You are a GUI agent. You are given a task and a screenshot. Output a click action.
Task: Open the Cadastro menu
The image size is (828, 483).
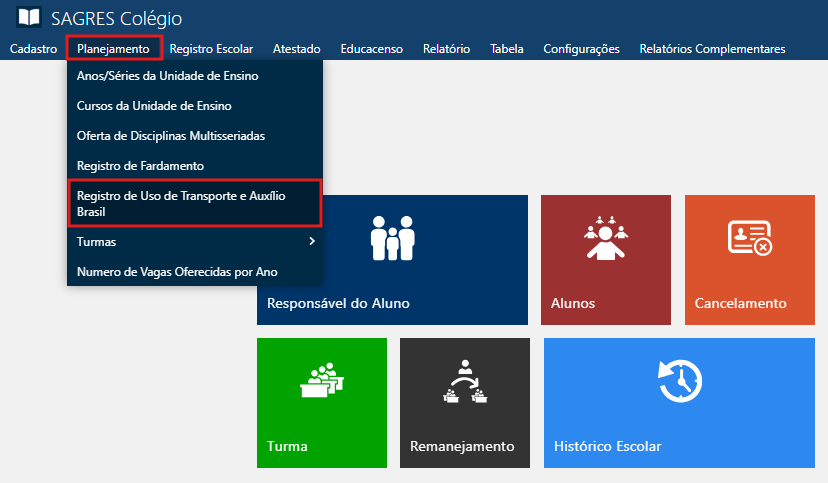point(34,49)
